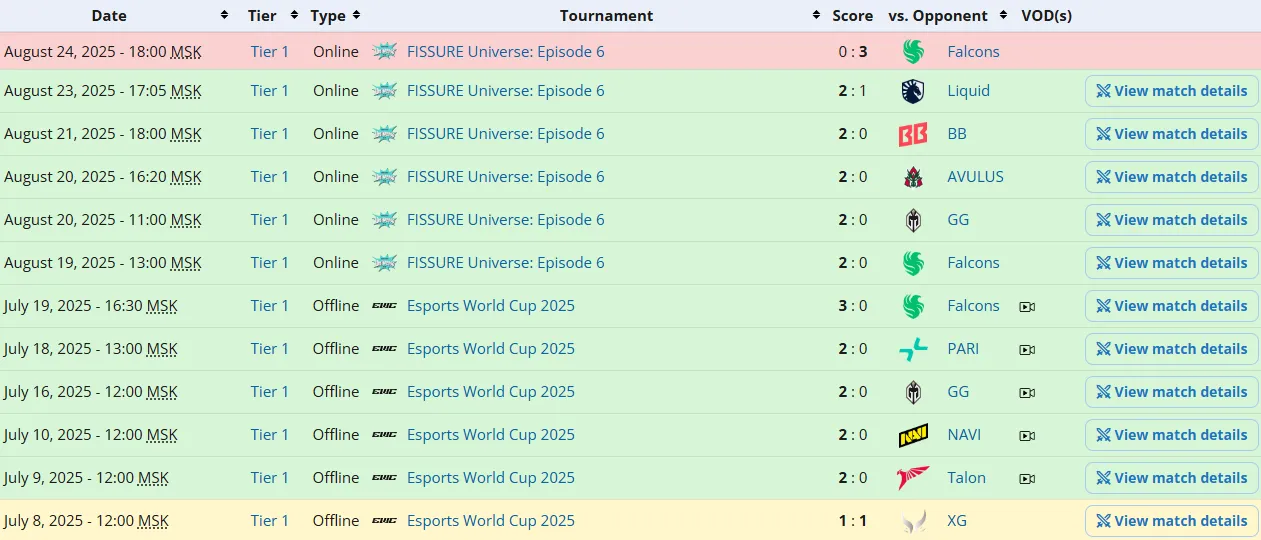Click the XG team logo

(x=913, y=521)
